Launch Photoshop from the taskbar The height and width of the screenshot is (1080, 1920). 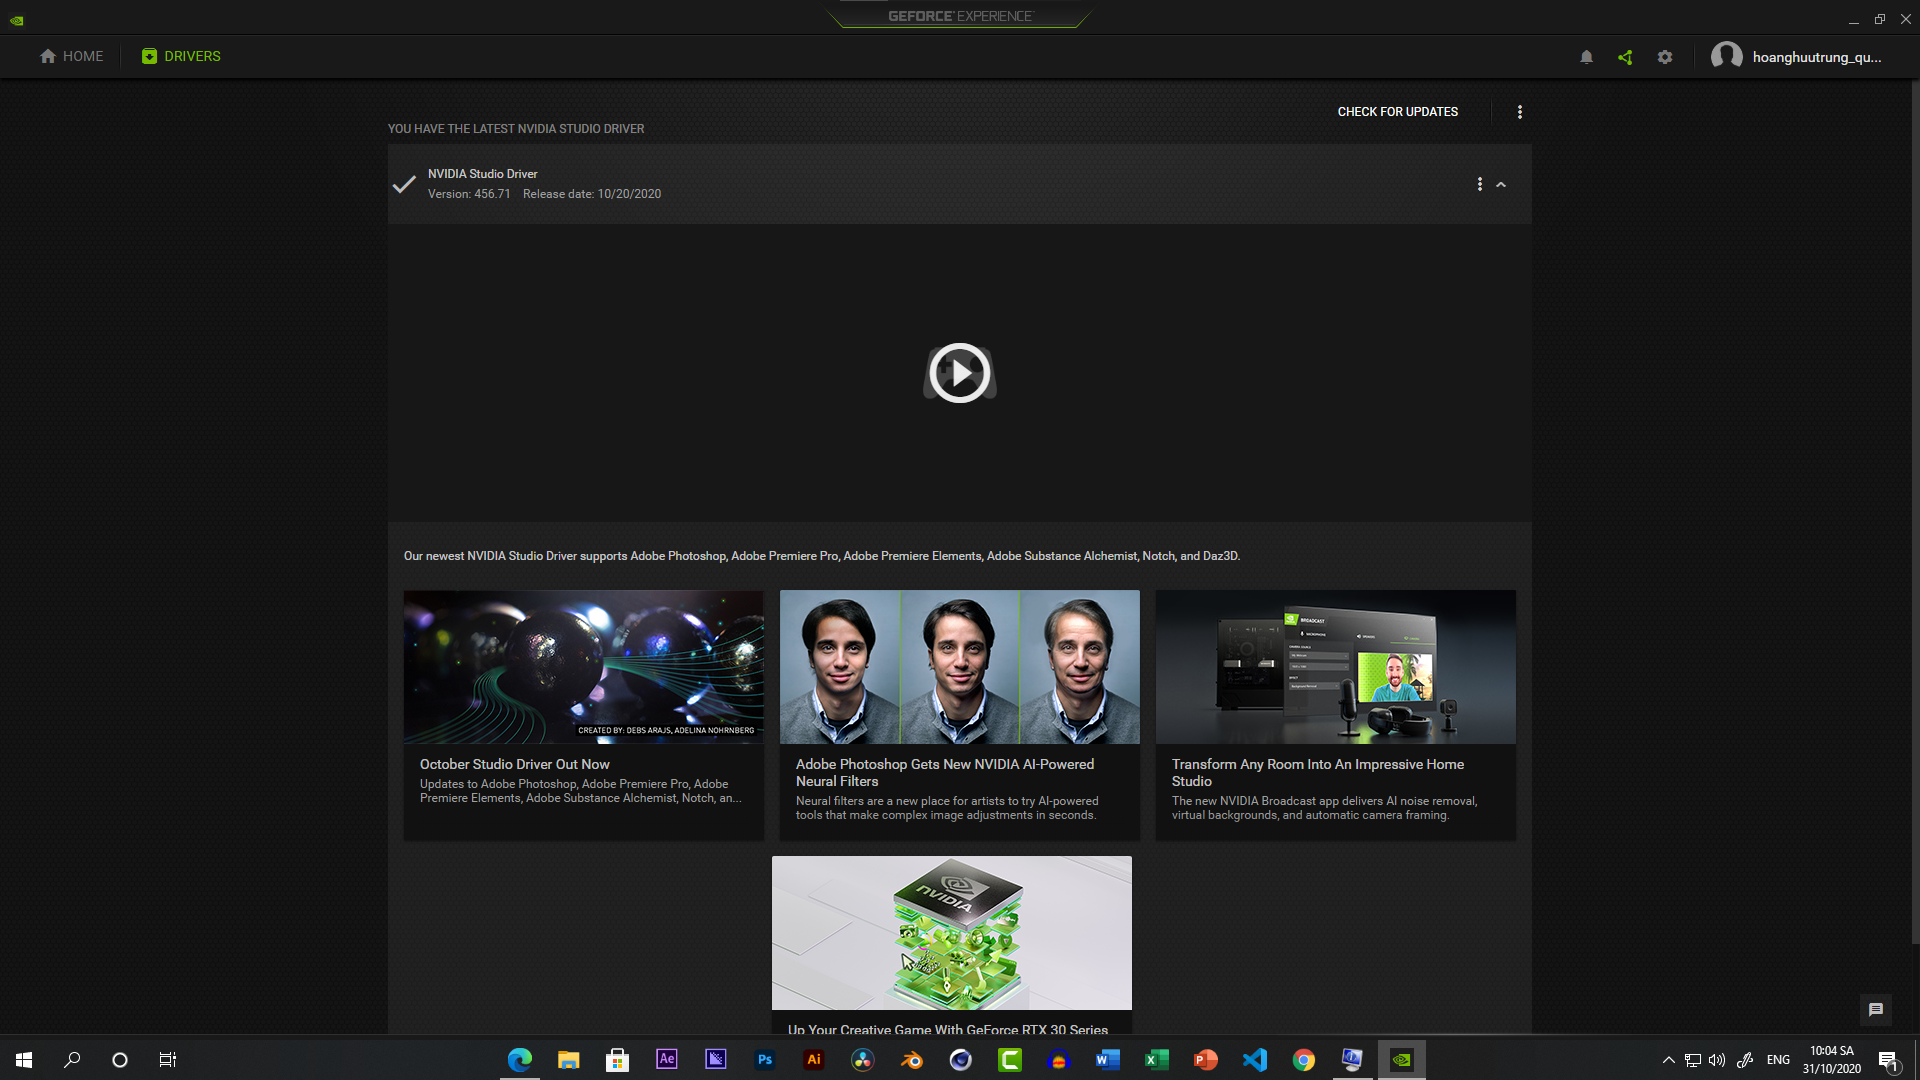coord(765,1060)
